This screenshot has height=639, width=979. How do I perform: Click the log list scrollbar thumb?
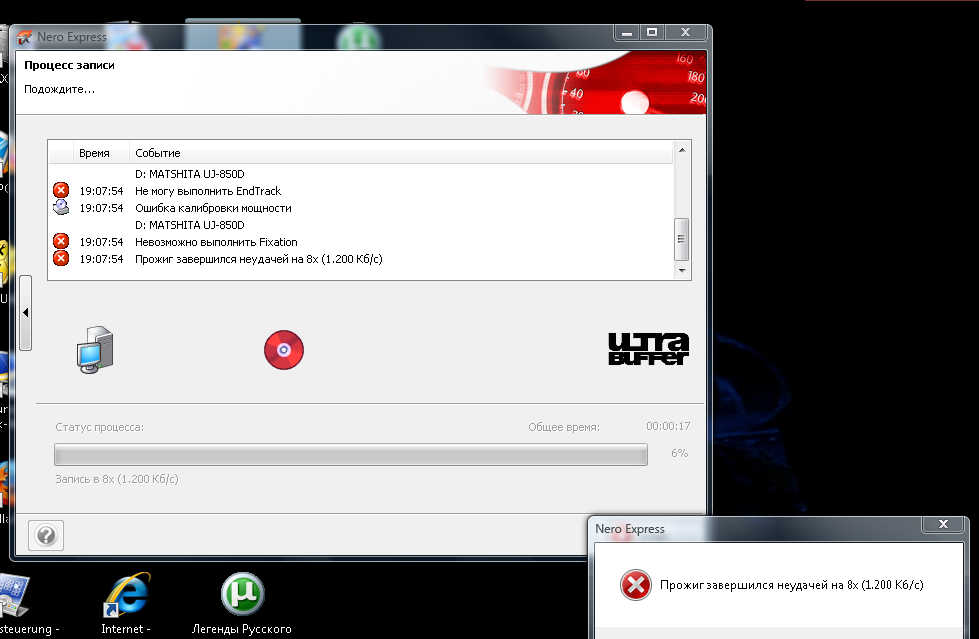tap(682, 239)
